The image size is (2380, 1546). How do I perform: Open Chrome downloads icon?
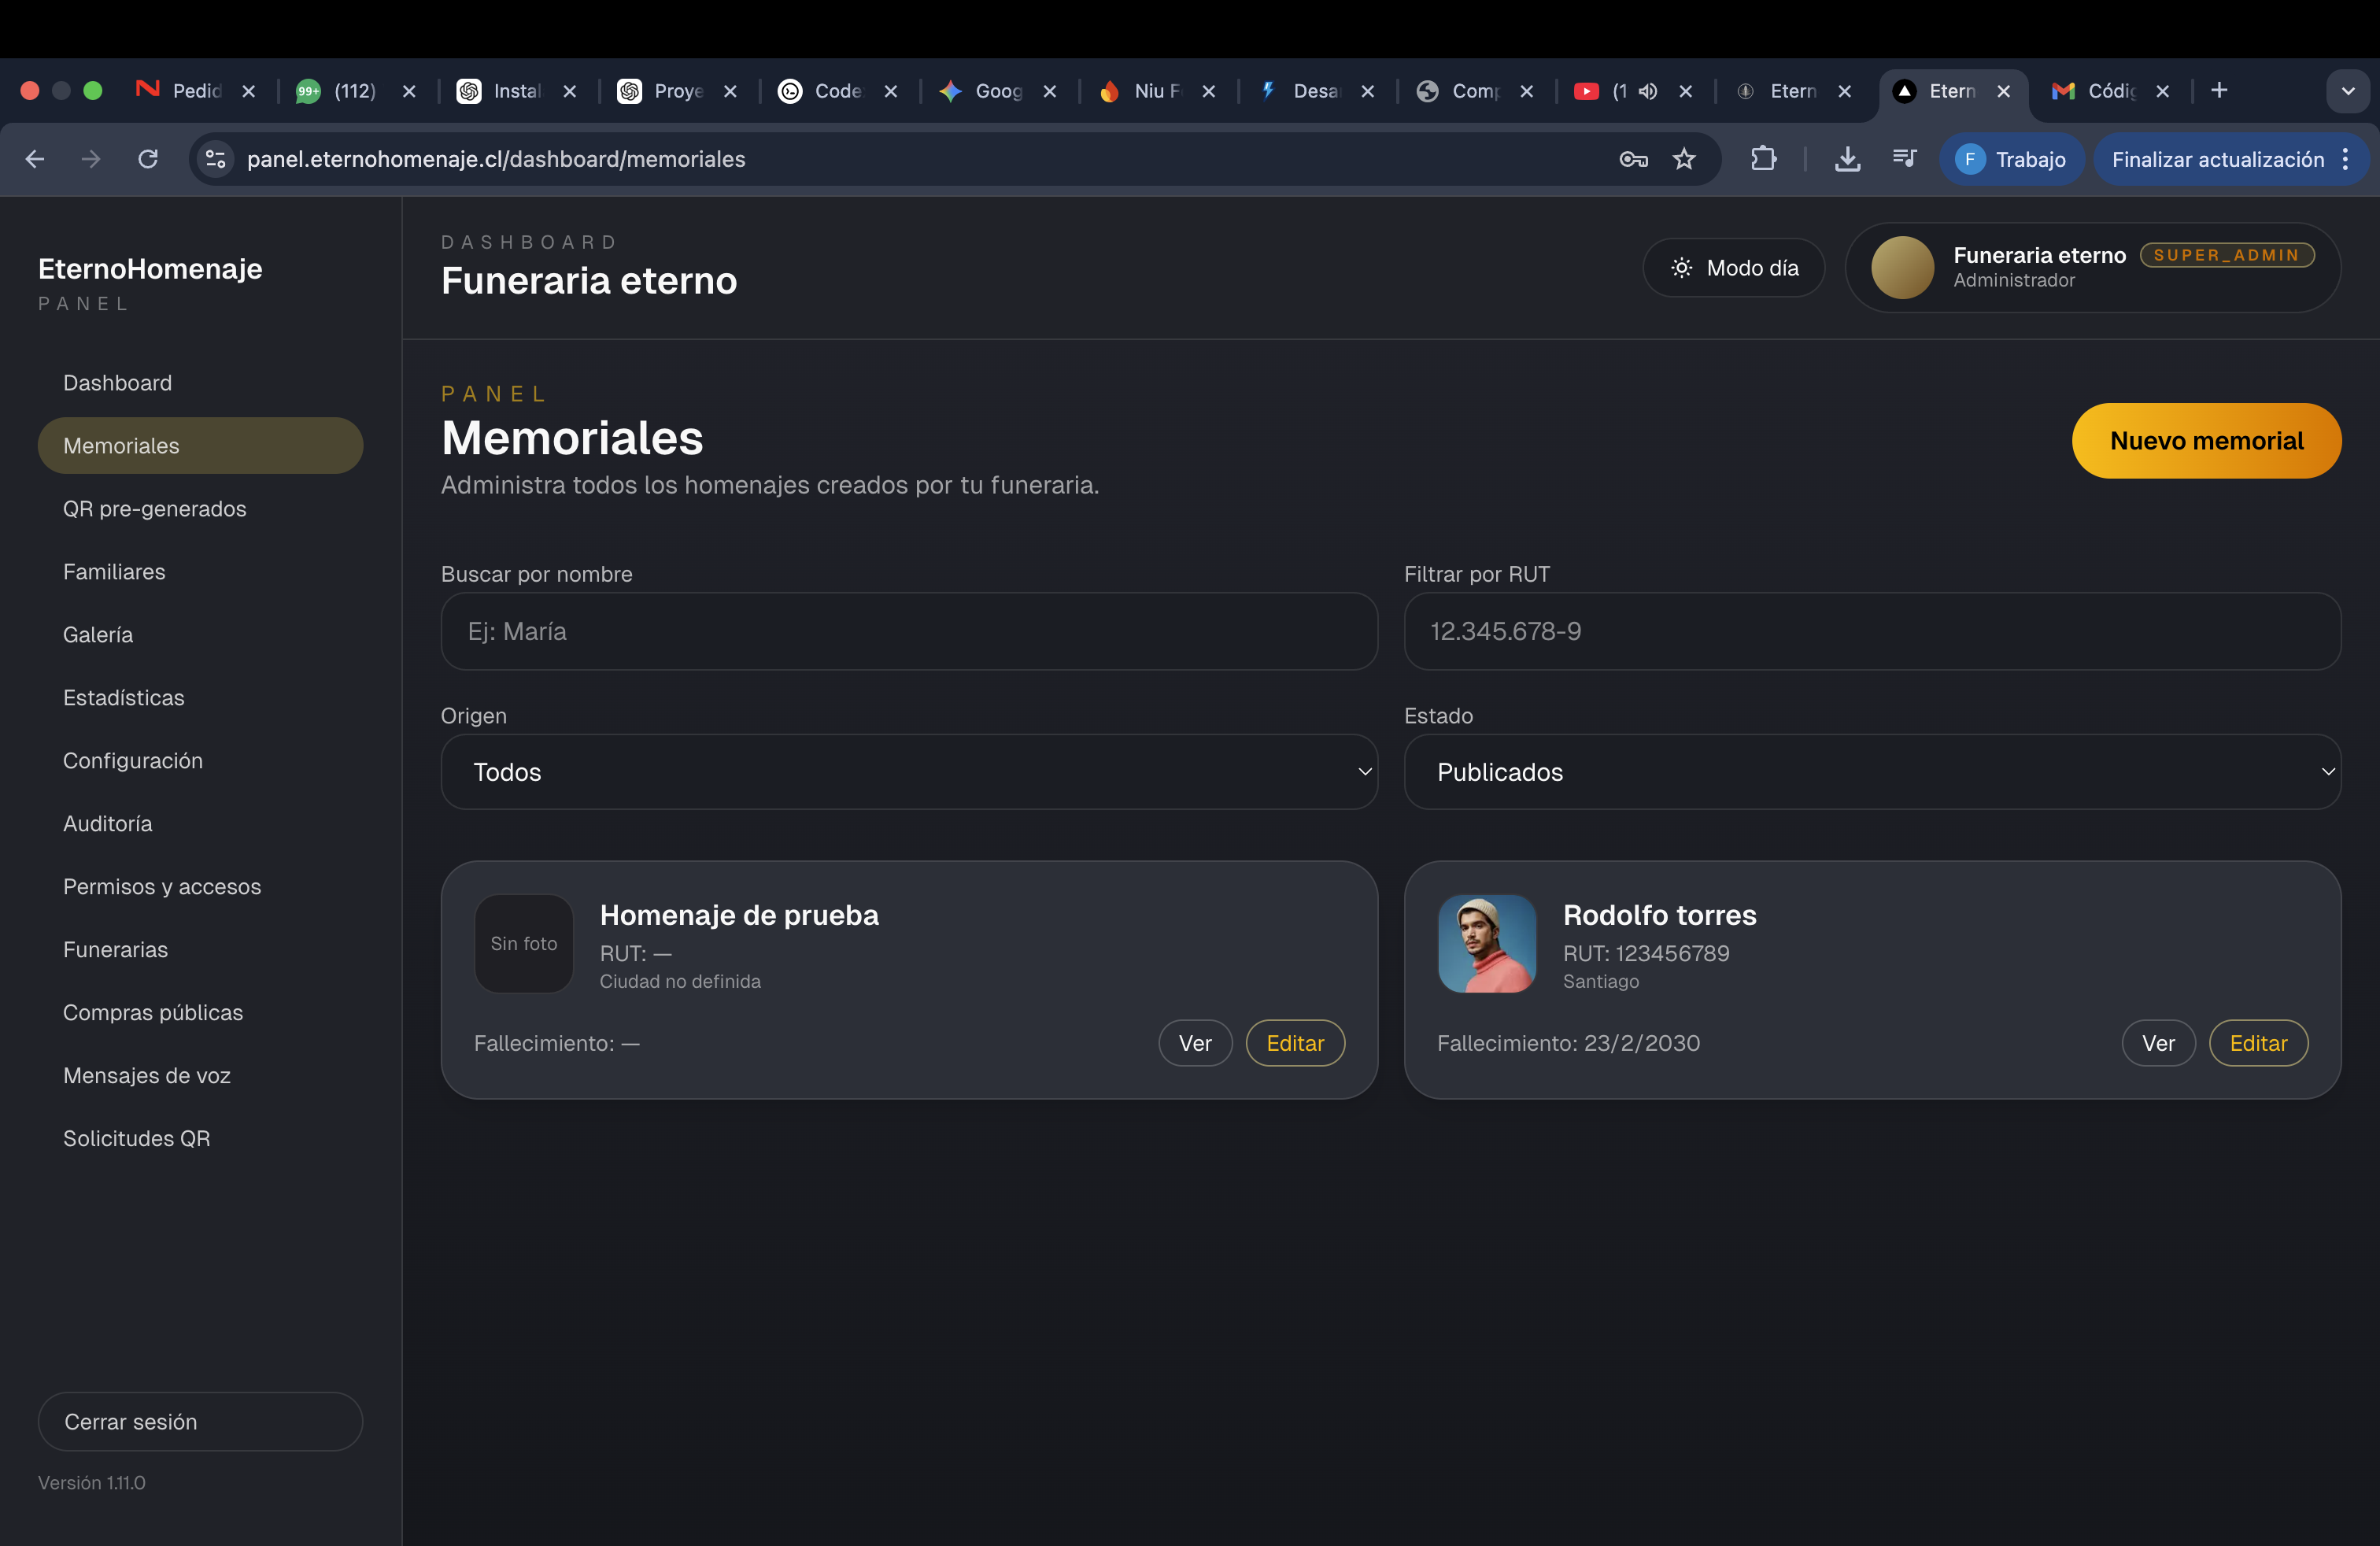pos(1847,159)
